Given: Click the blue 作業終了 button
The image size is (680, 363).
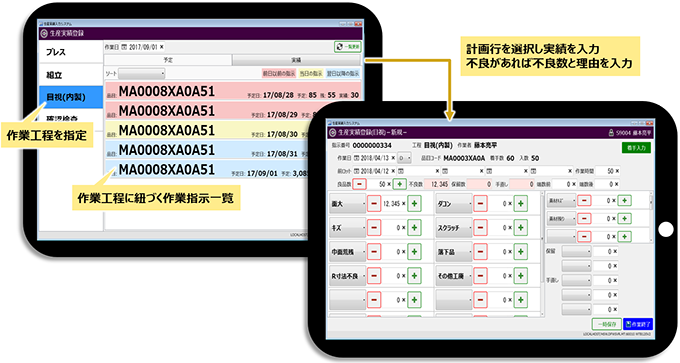Looking at the screenshot, I should (638, 324).
